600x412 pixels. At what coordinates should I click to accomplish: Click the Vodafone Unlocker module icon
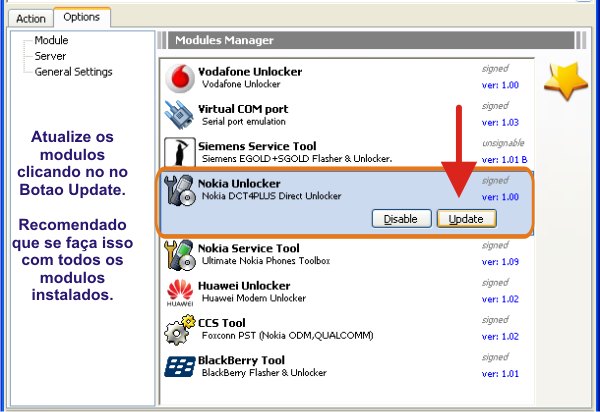(x=180, y=78)
